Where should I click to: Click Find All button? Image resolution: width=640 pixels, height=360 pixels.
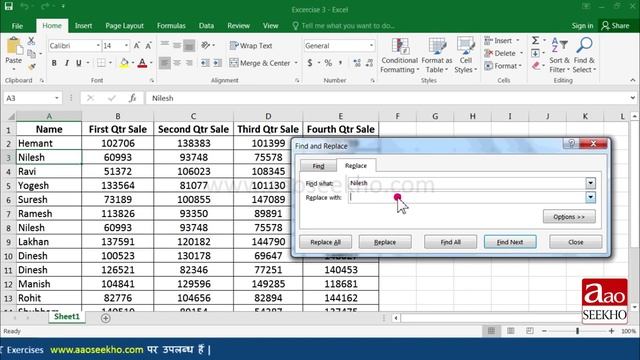(450, 242)
